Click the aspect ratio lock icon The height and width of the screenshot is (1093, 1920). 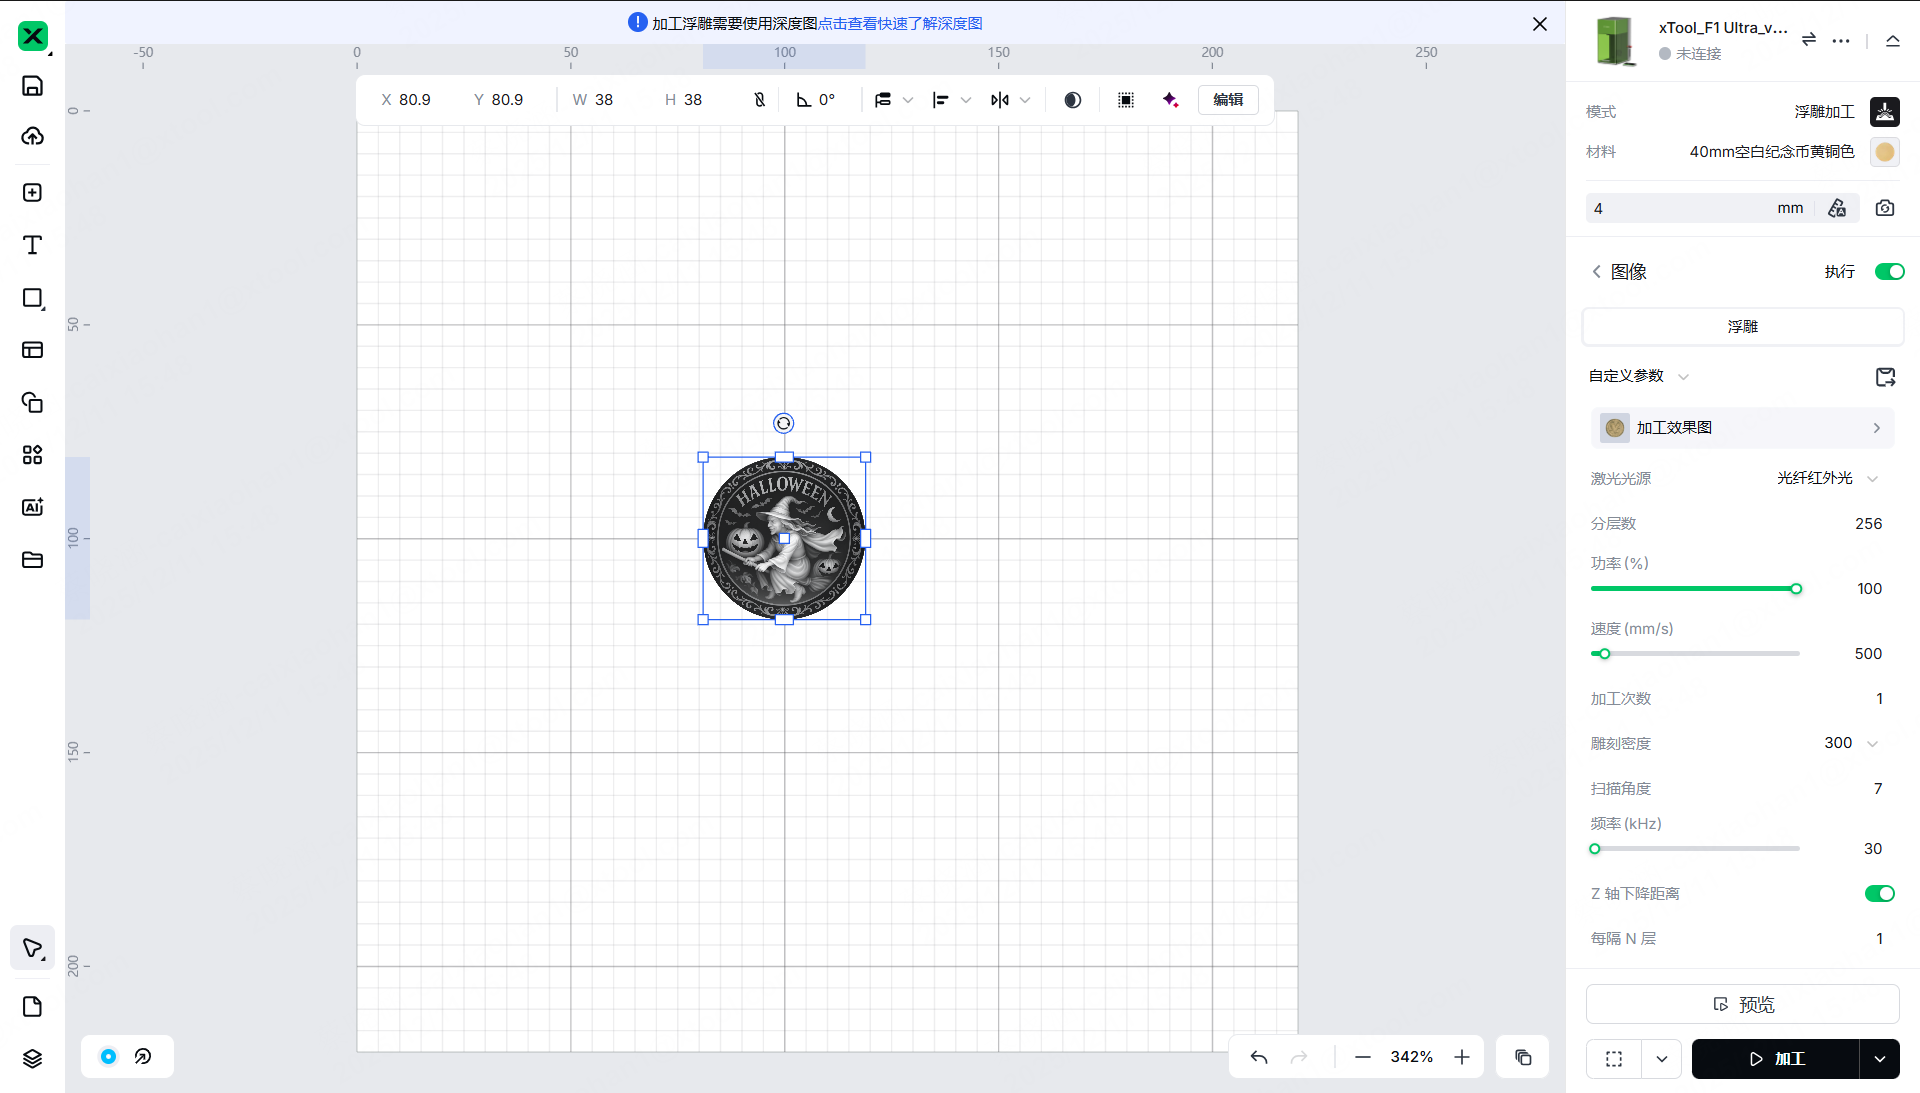click(759, 100)
